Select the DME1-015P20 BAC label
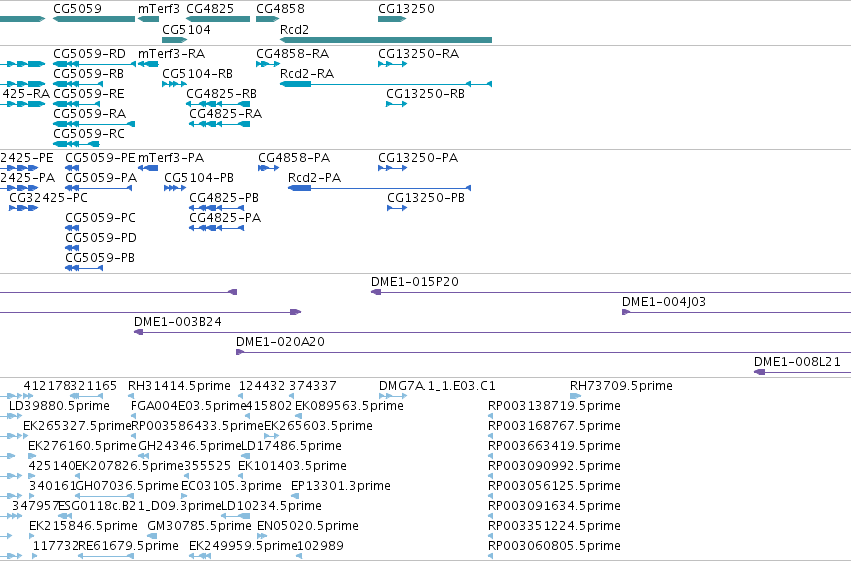 415,282
